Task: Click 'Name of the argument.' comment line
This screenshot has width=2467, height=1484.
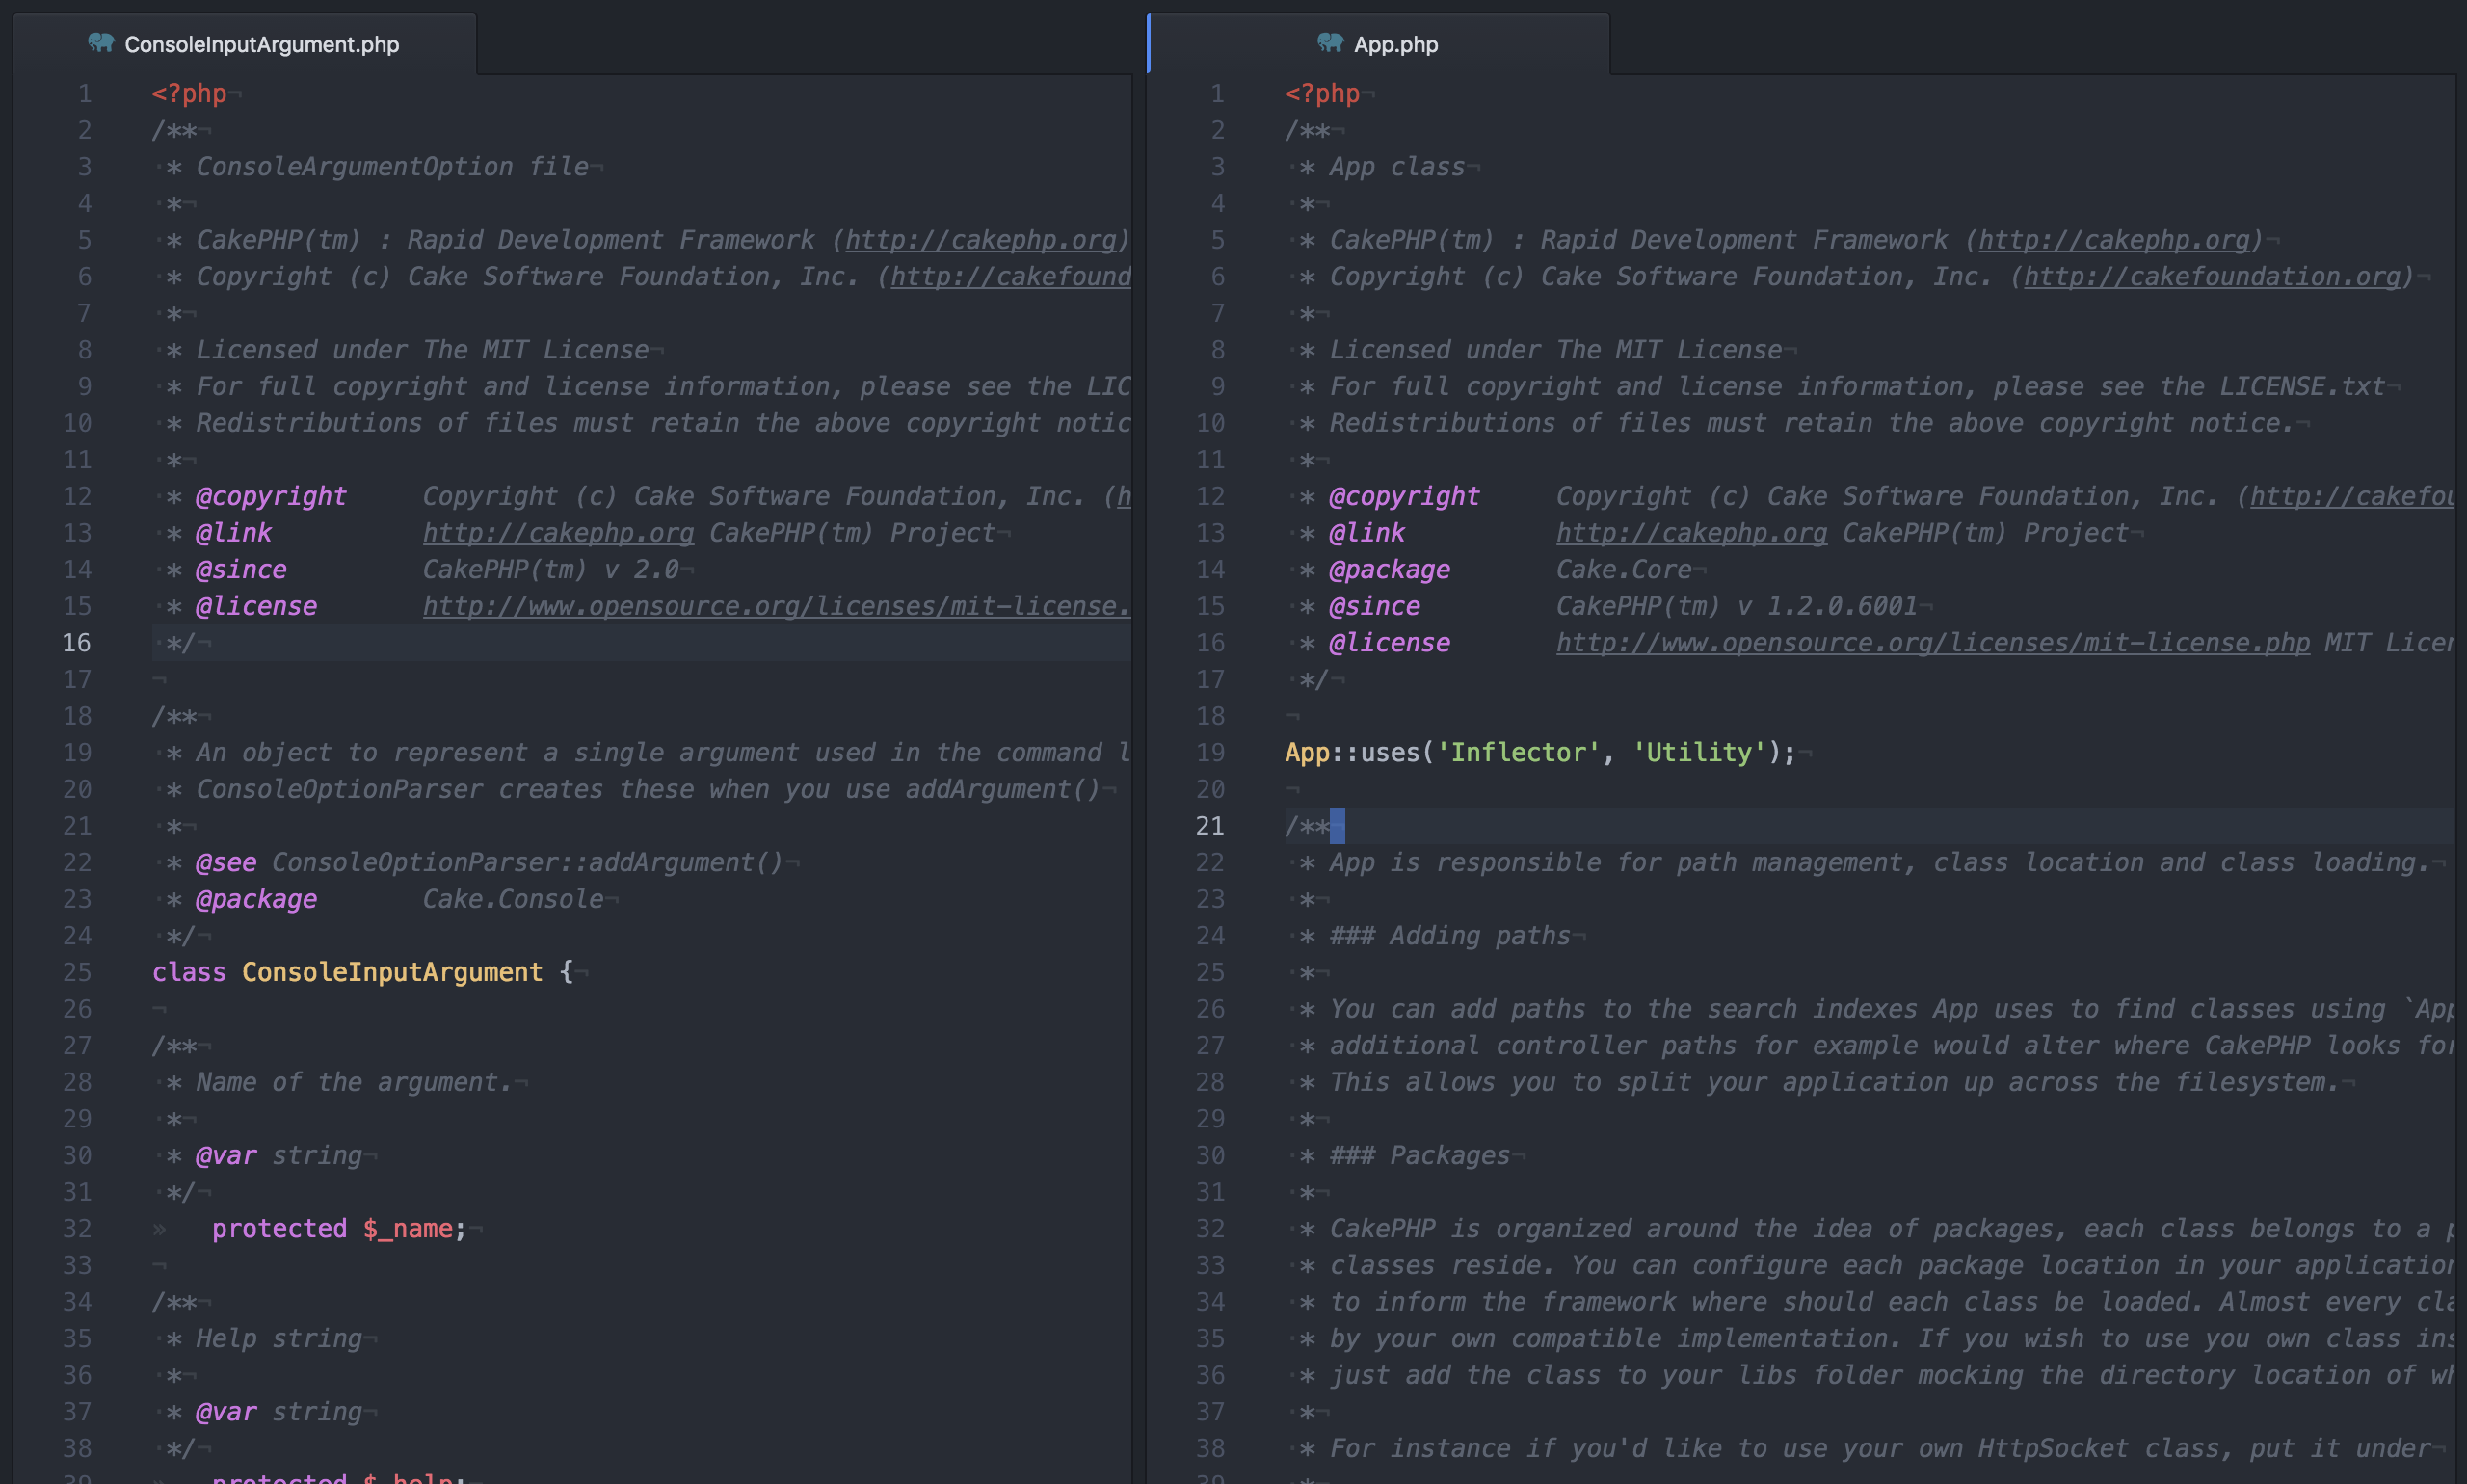Action: pos(354,1082)
